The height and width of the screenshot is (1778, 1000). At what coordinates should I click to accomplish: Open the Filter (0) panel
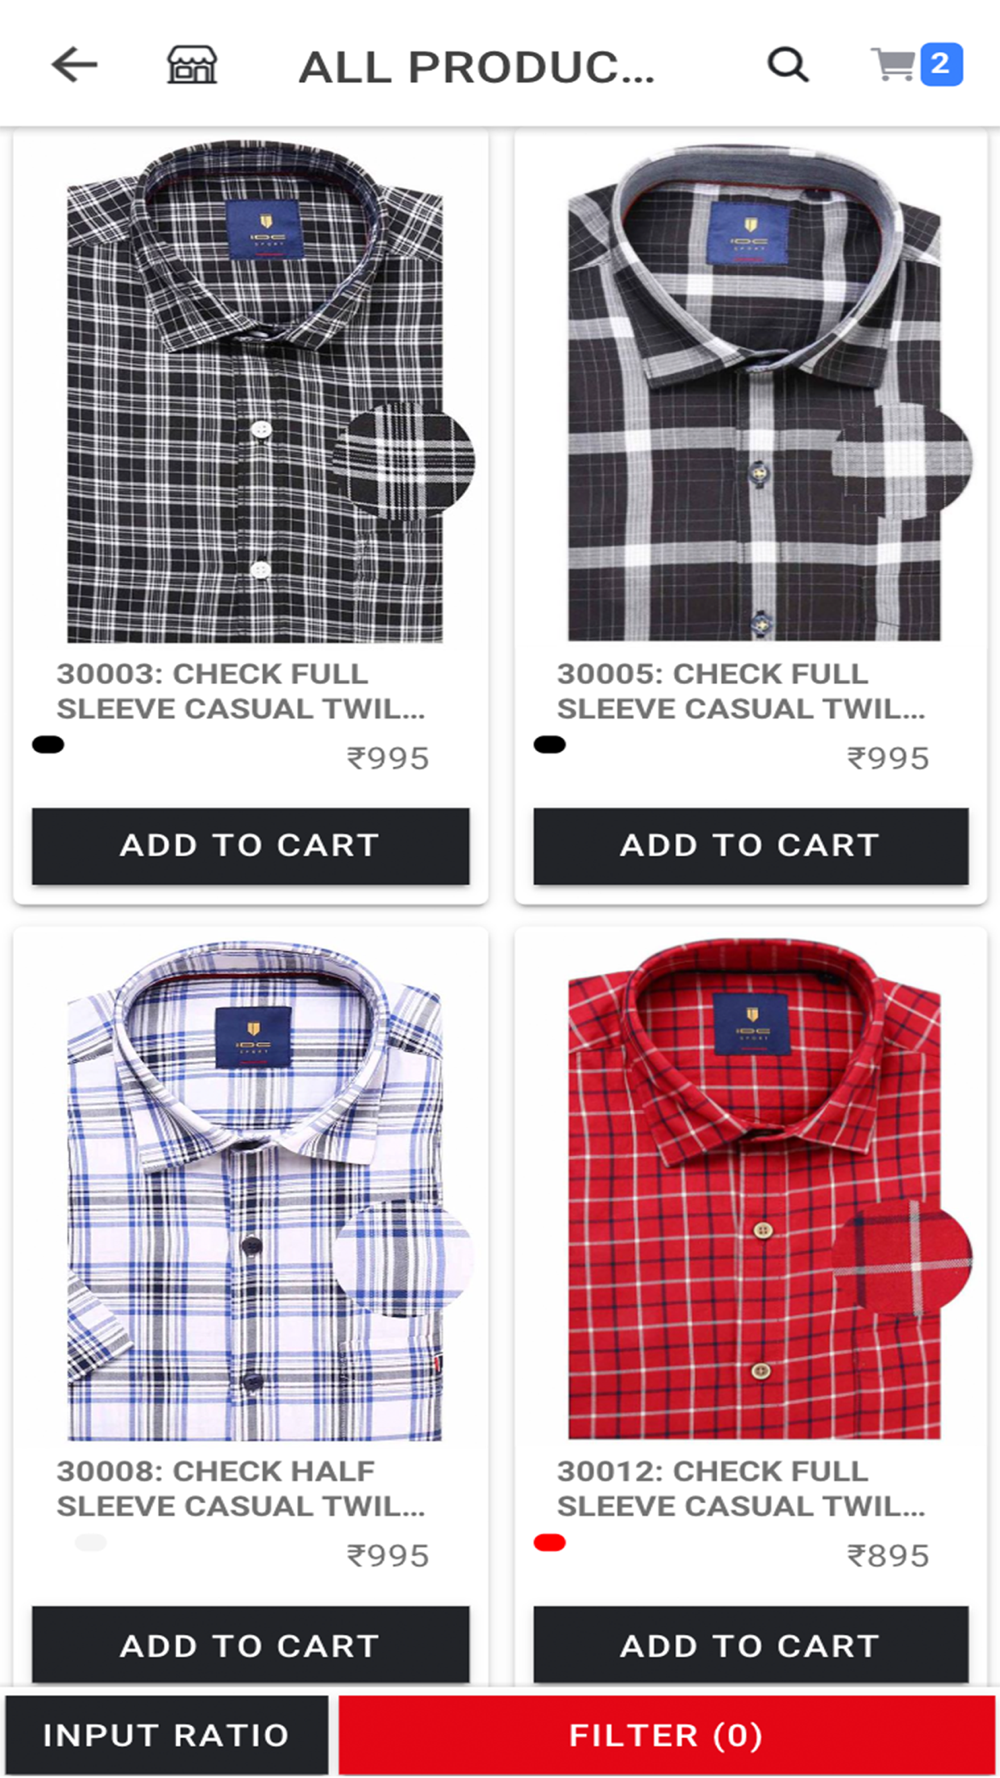(x=666, y=1735)
